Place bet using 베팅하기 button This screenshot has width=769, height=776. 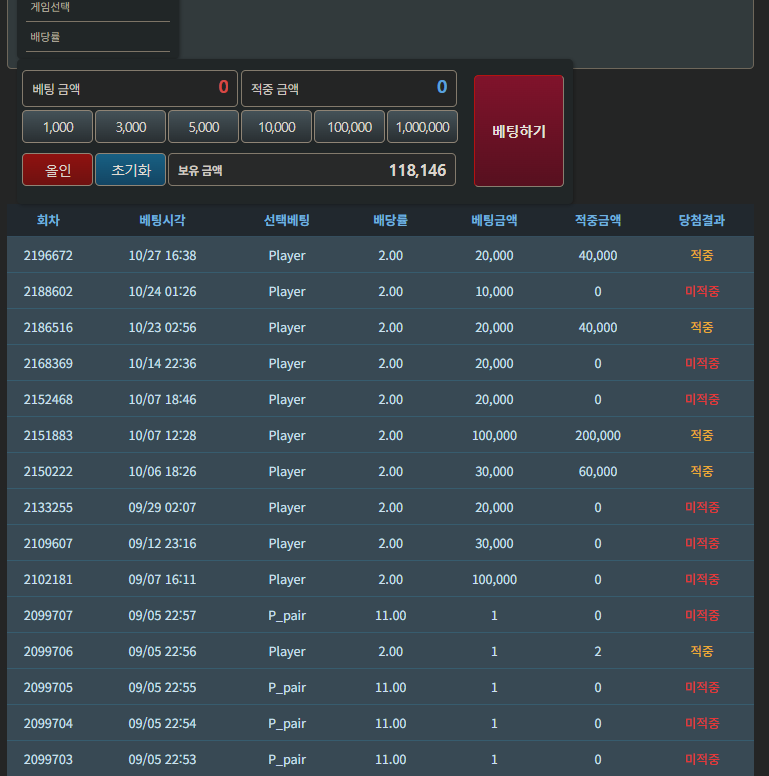point(519,131)
